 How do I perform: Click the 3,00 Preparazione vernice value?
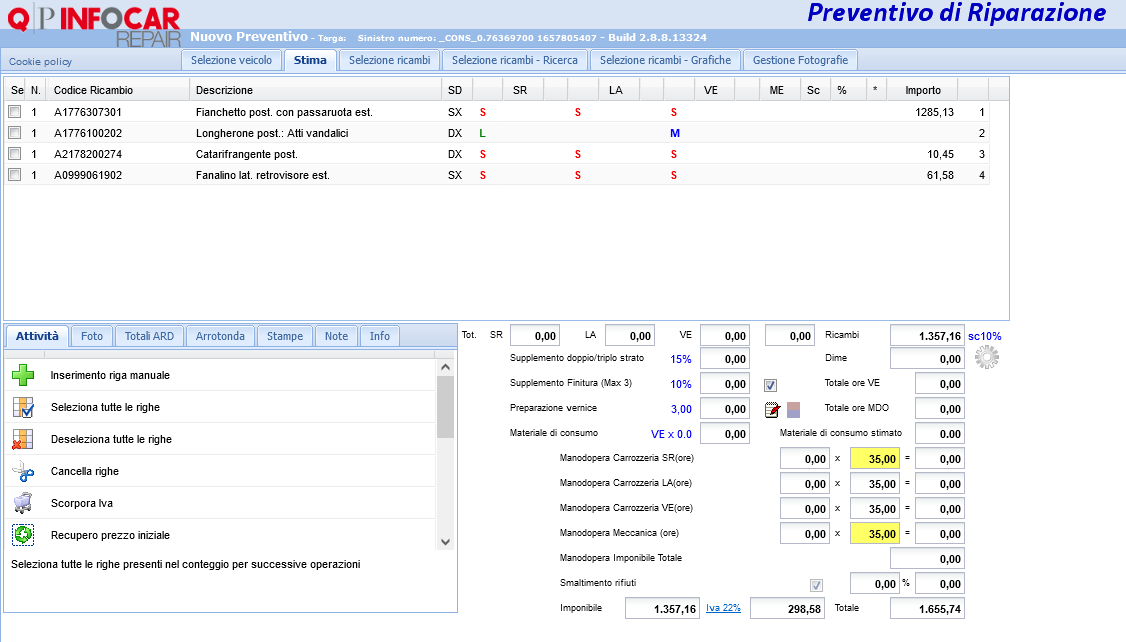coord(681,409)
